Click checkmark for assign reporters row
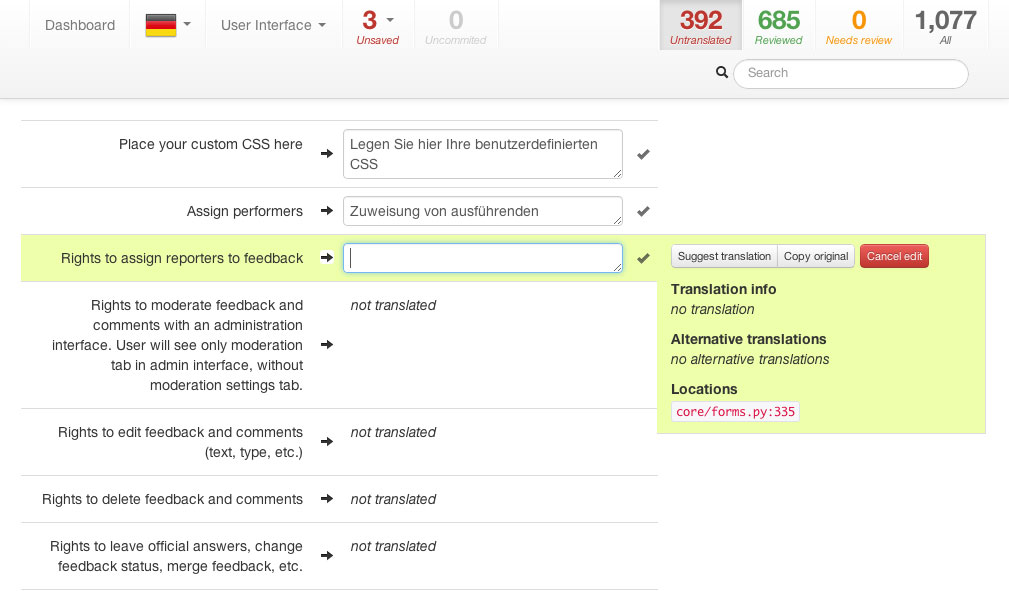Image resolution: width=1009 pixels, height=591 pixels. tap(643, 258)
